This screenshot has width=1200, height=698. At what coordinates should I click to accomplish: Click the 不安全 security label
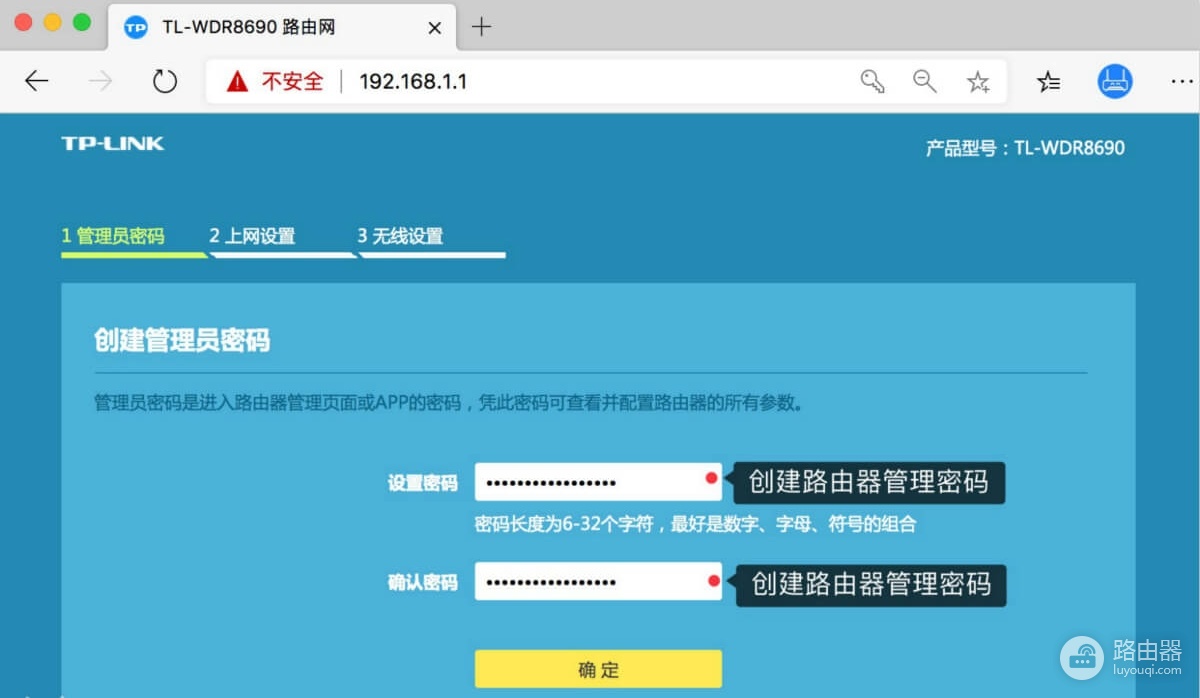point(293,82)
